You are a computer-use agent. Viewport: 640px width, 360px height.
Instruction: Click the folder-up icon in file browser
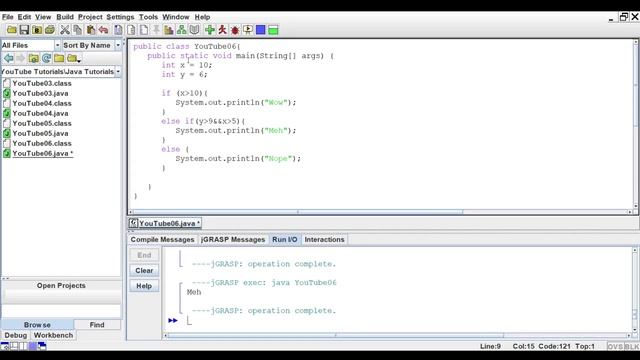33,58
